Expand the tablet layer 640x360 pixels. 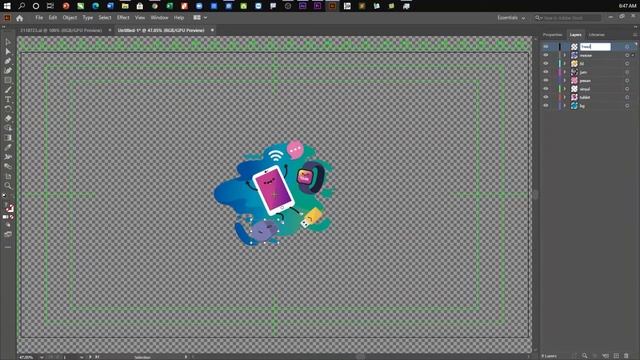[565, 97]
